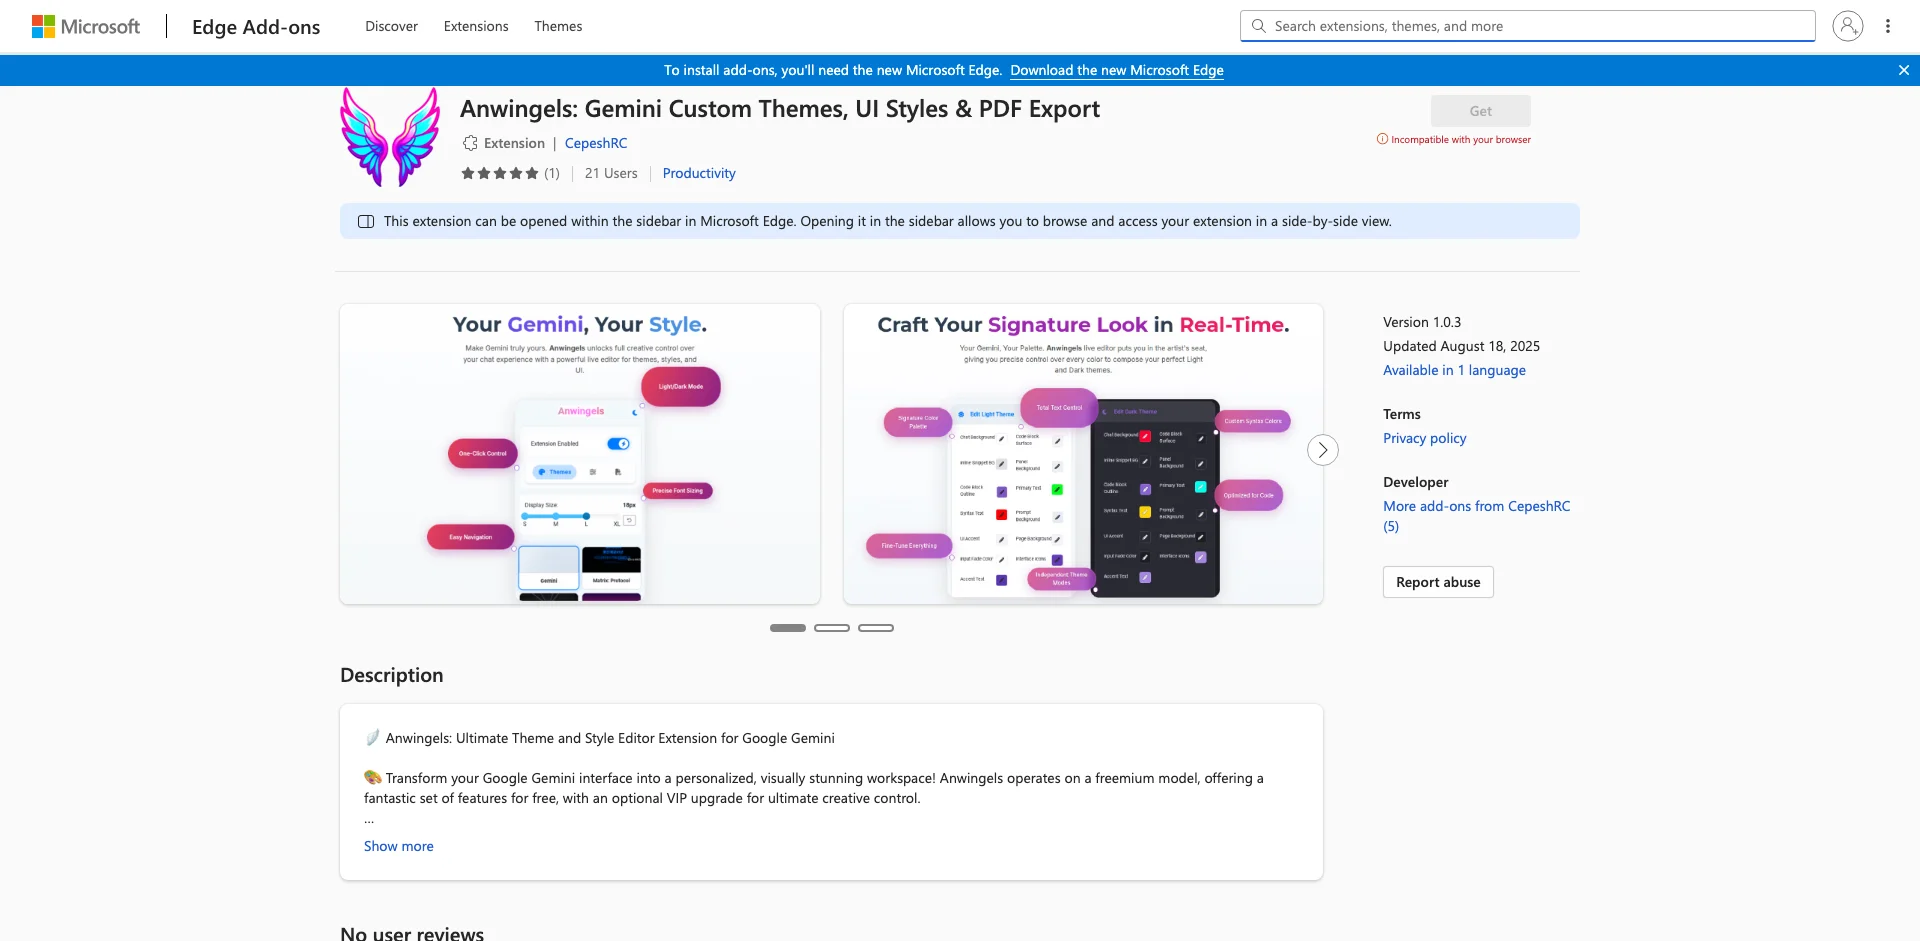
Task: Click the extension puzzle-piece icon next to Extension
Action: pos(470,143)
